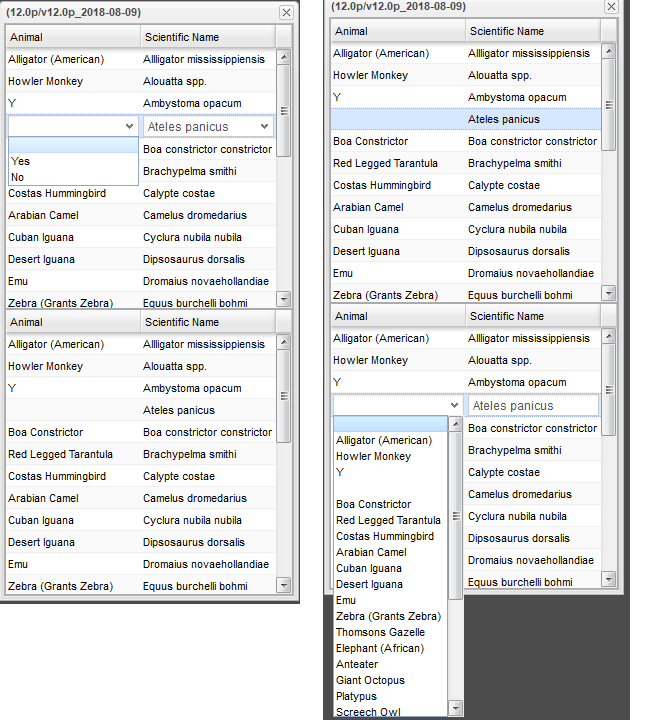The height and width of the screenshot is (720, 653).
Task: Select blank top entry in Yes/No dropdown list
Action: [x=72, y=146]
